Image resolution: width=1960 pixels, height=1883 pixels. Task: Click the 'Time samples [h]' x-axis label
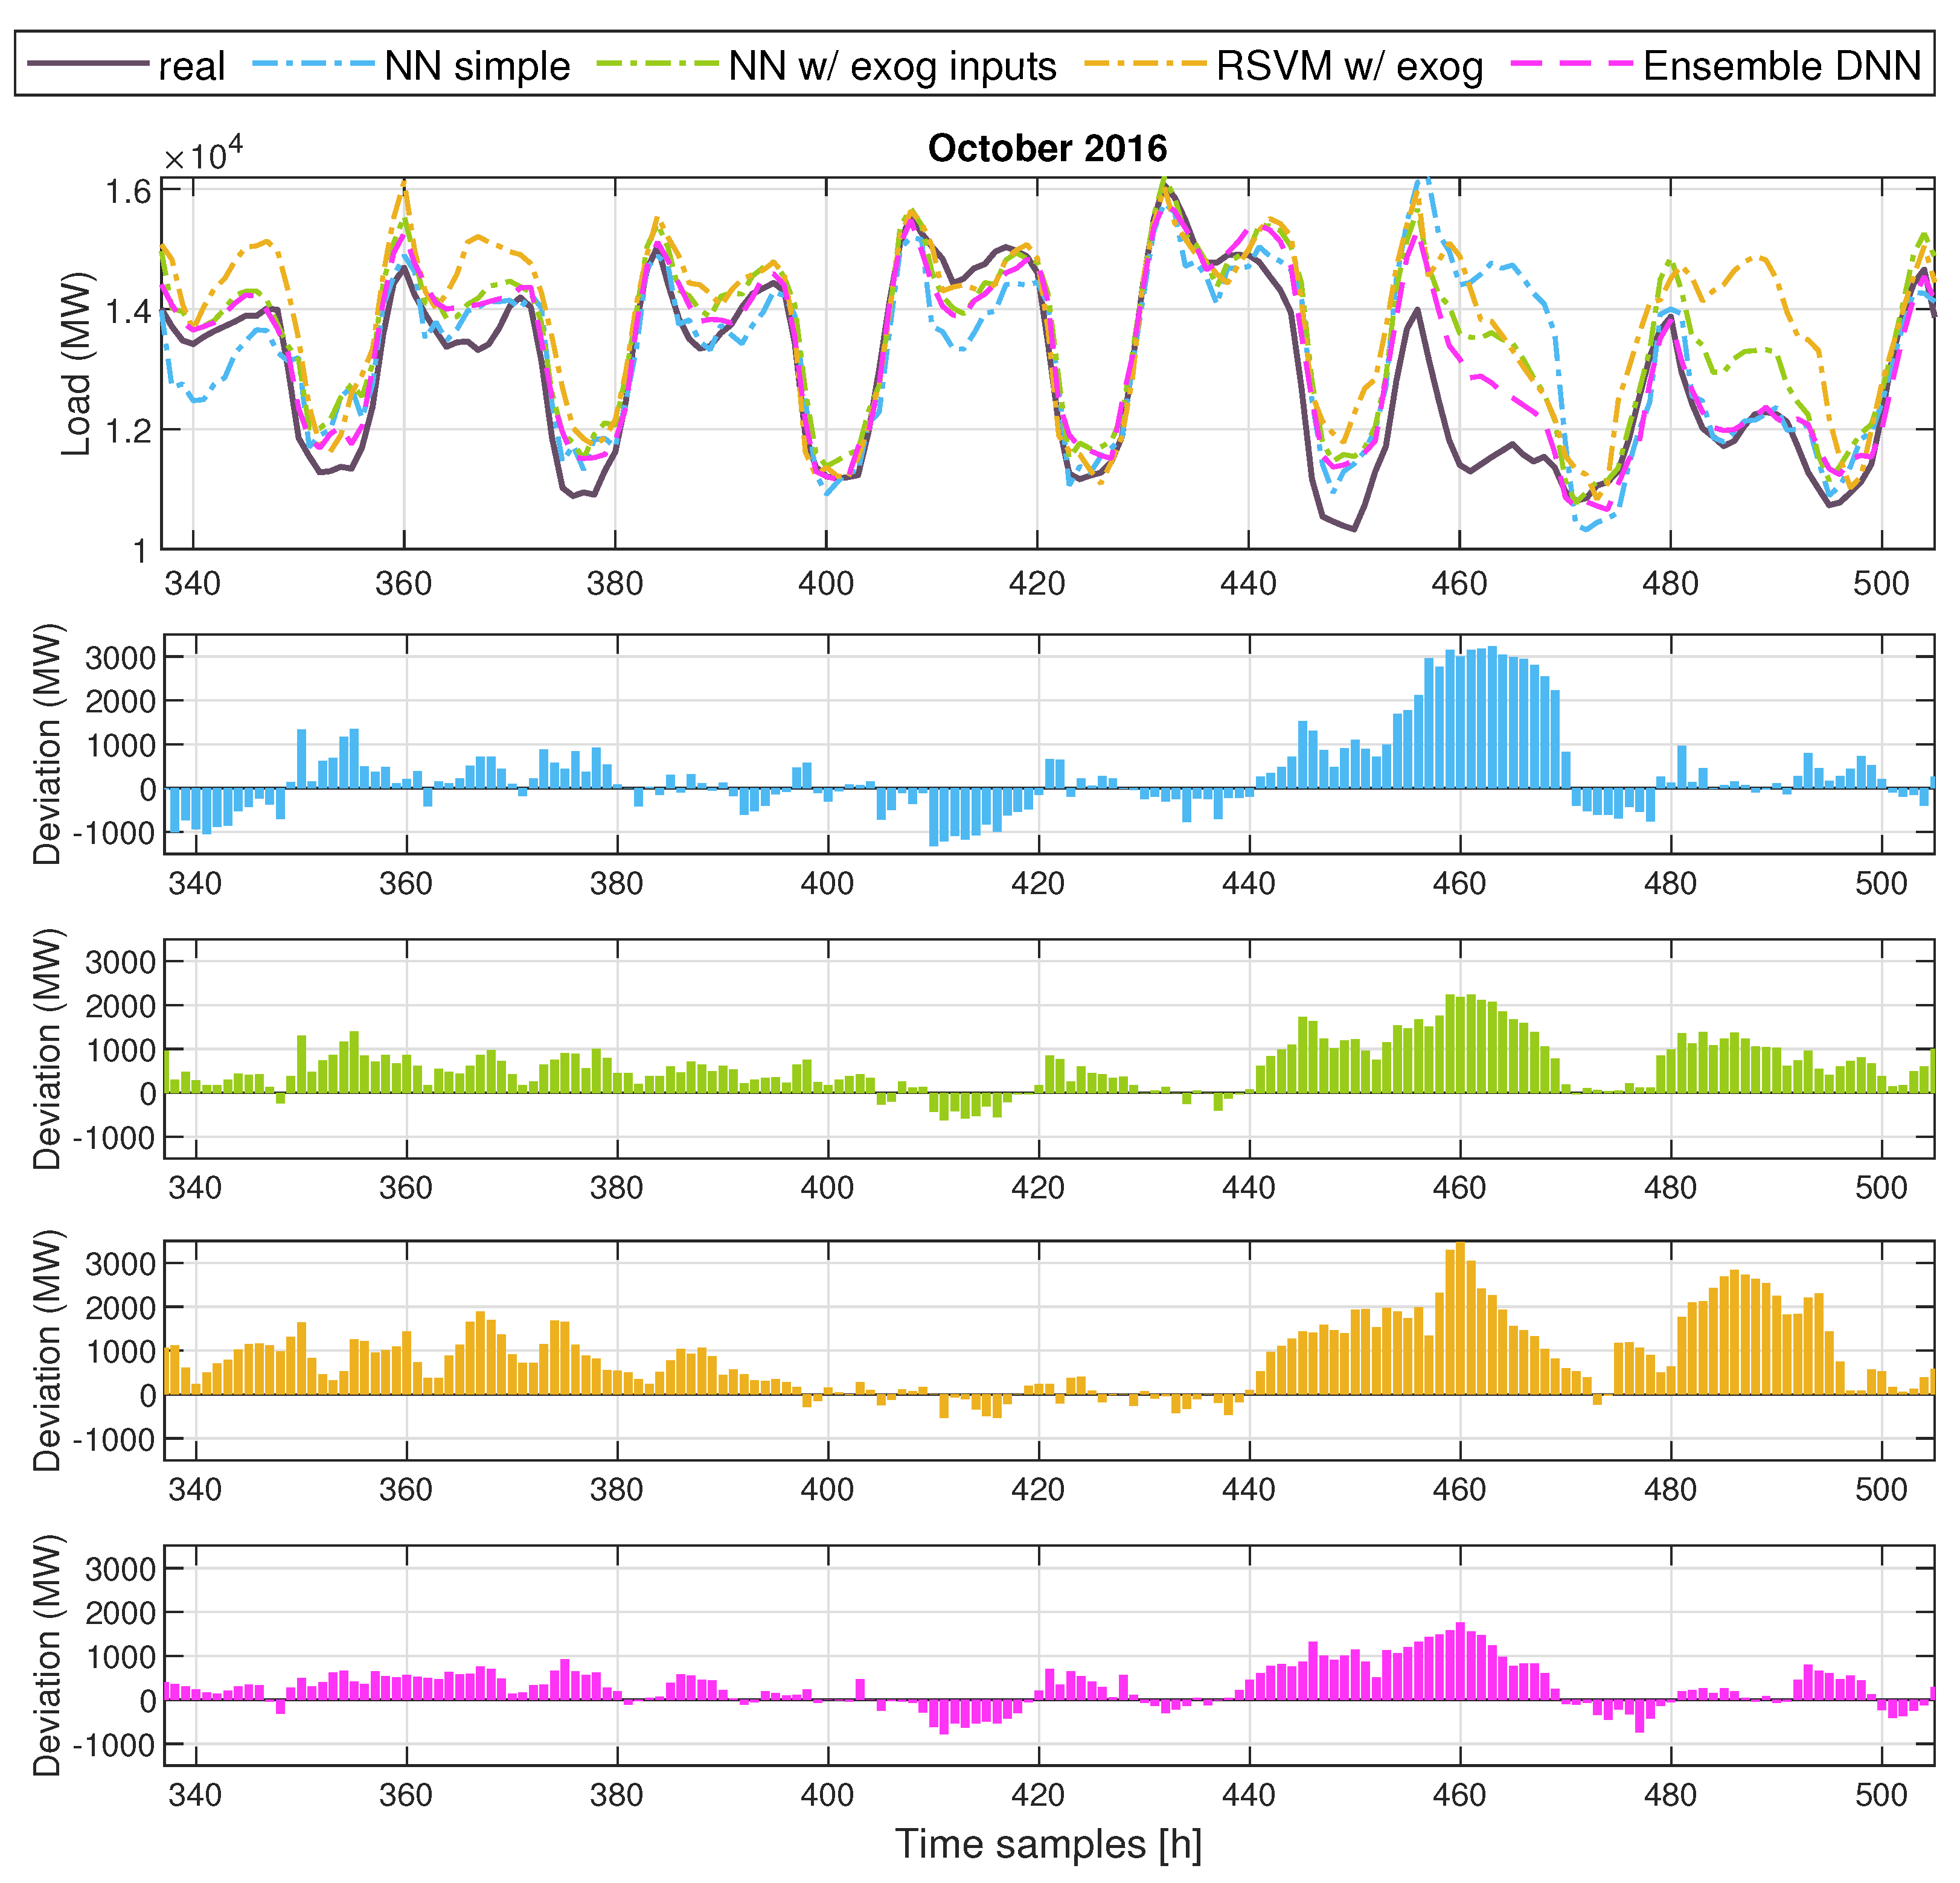point(1047,1844)
